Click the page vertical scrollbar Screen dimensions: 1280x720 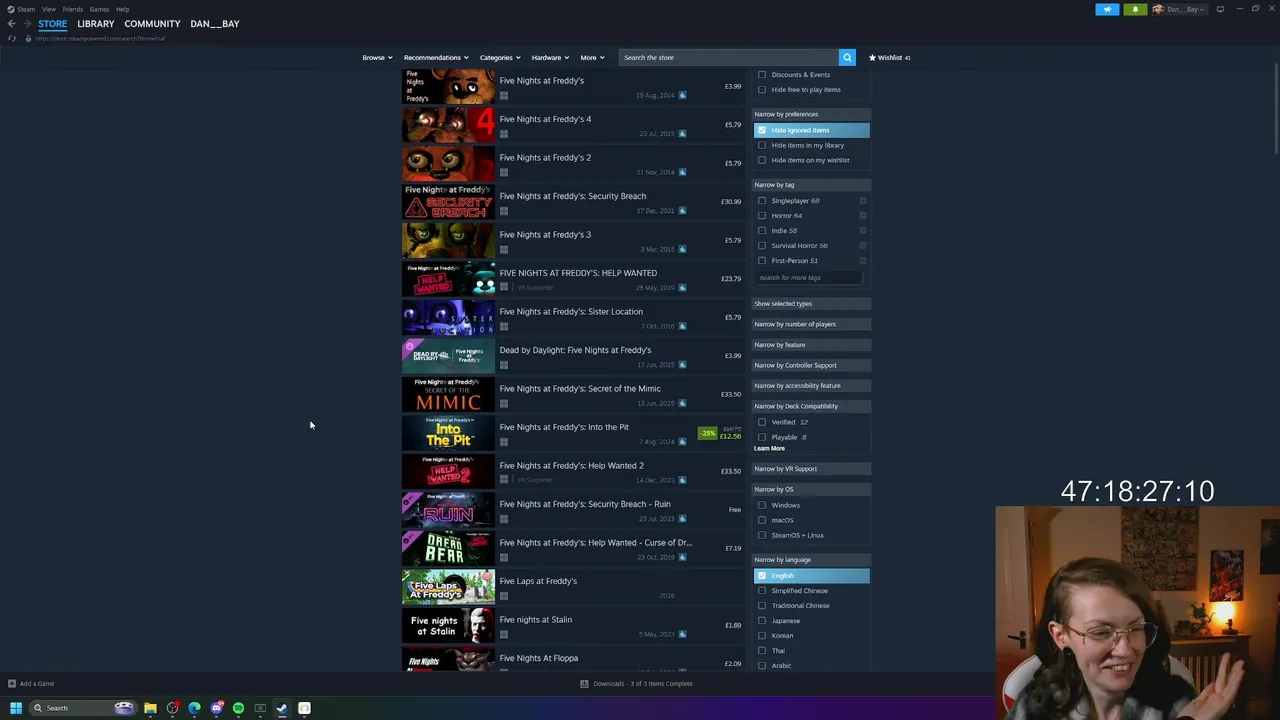pyautogui.click(x=1275, y=110)
